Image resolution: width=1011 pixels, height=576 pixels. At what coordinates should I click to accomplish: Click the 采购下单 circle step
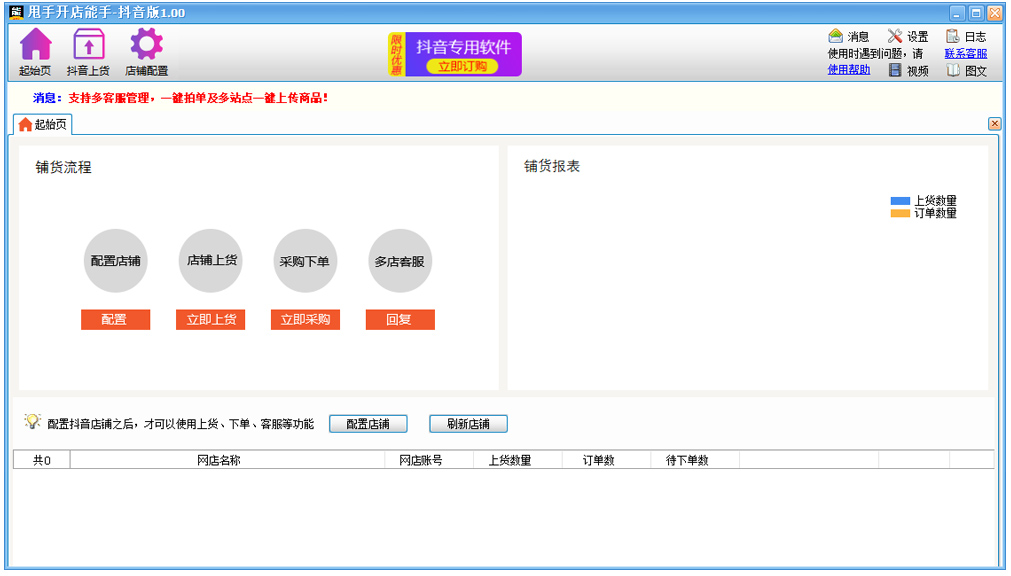(305, 261)
